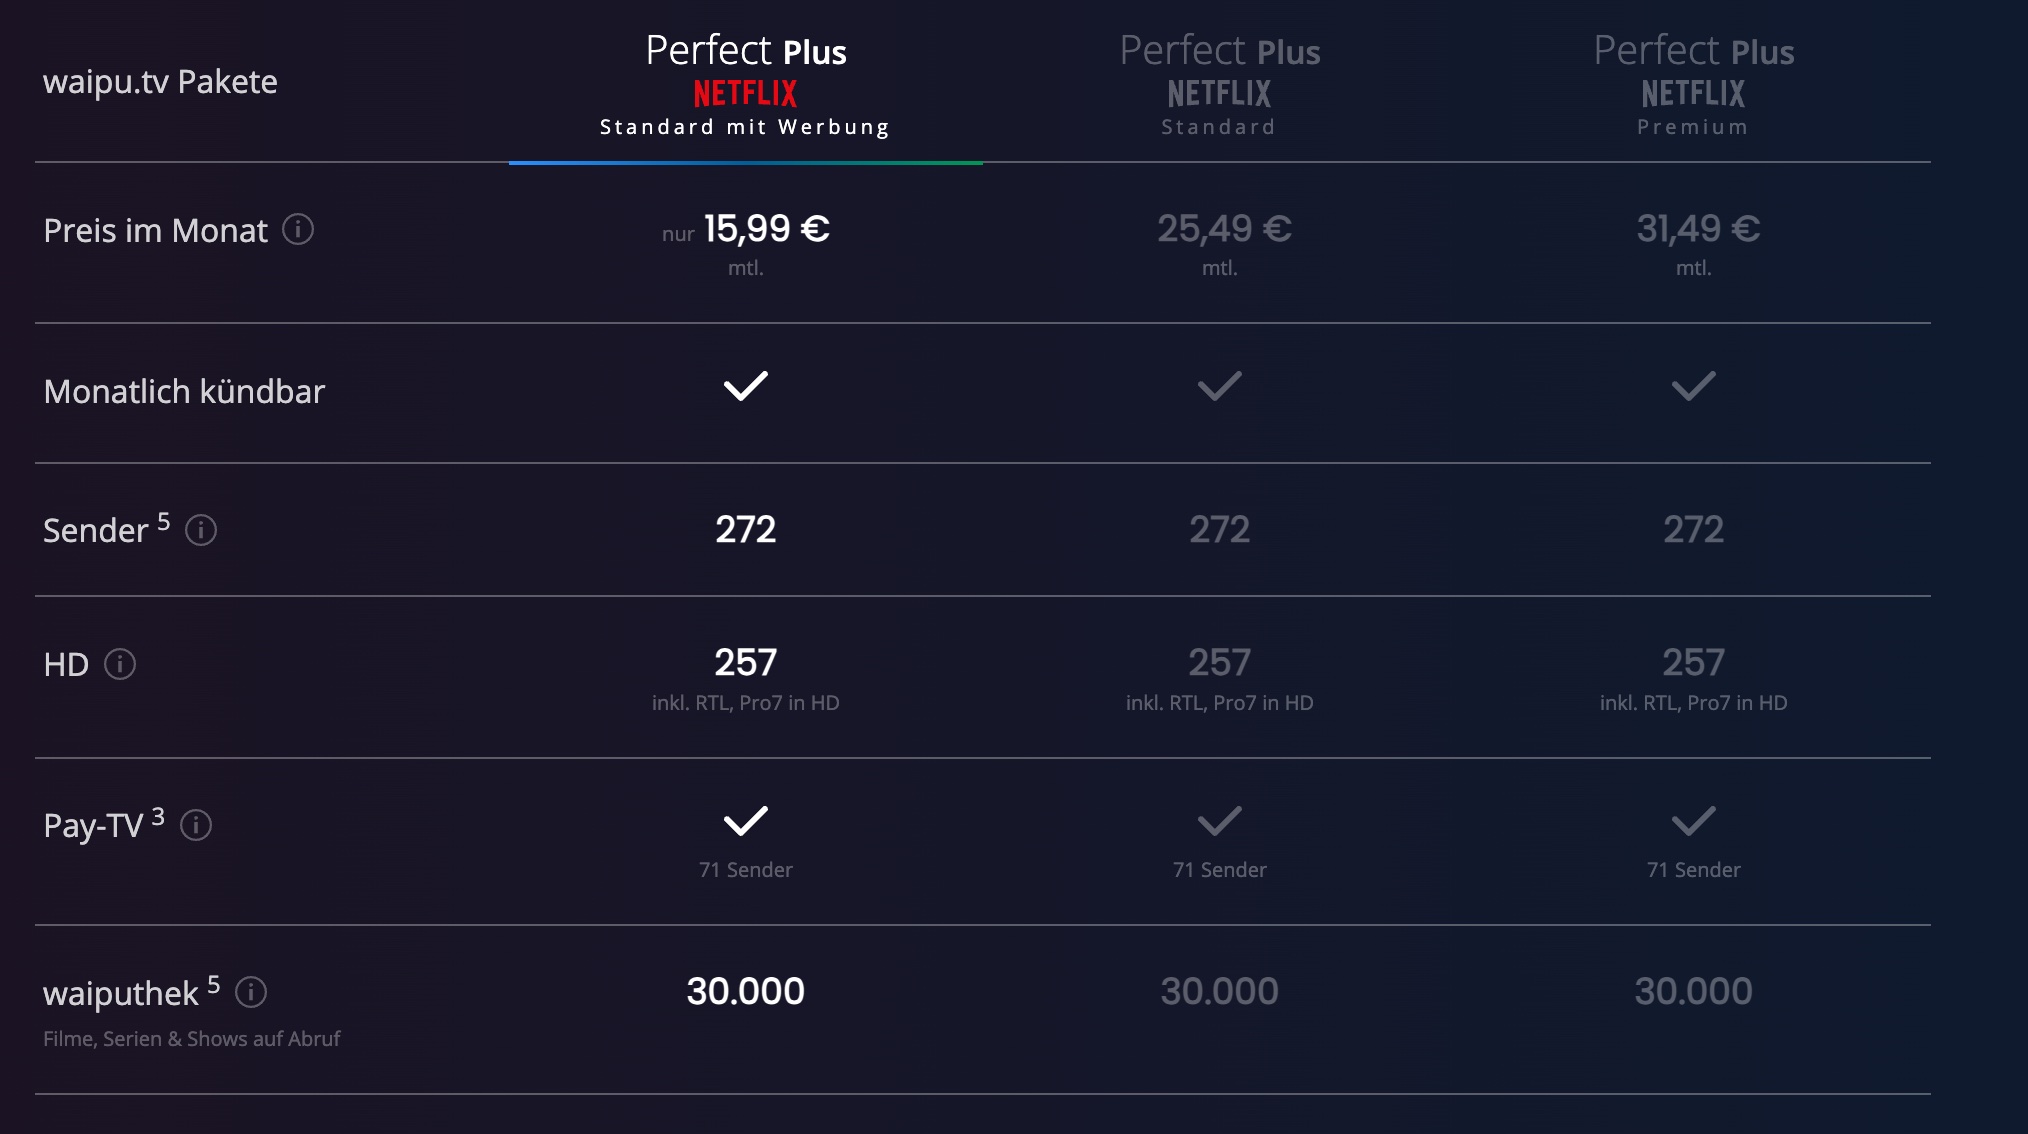This screenshot has height=1134, width=2028.
Task: Click grey Netflix logo above Standard
Action: (1219, 94)
